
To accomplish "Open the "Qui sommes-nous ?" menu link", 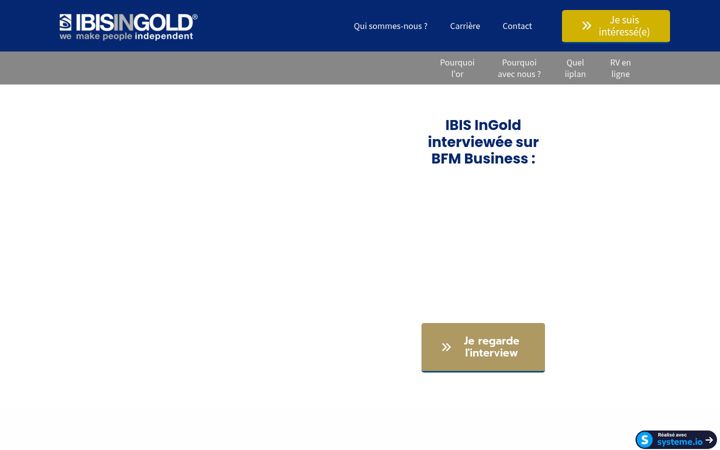I will (390, 26).
